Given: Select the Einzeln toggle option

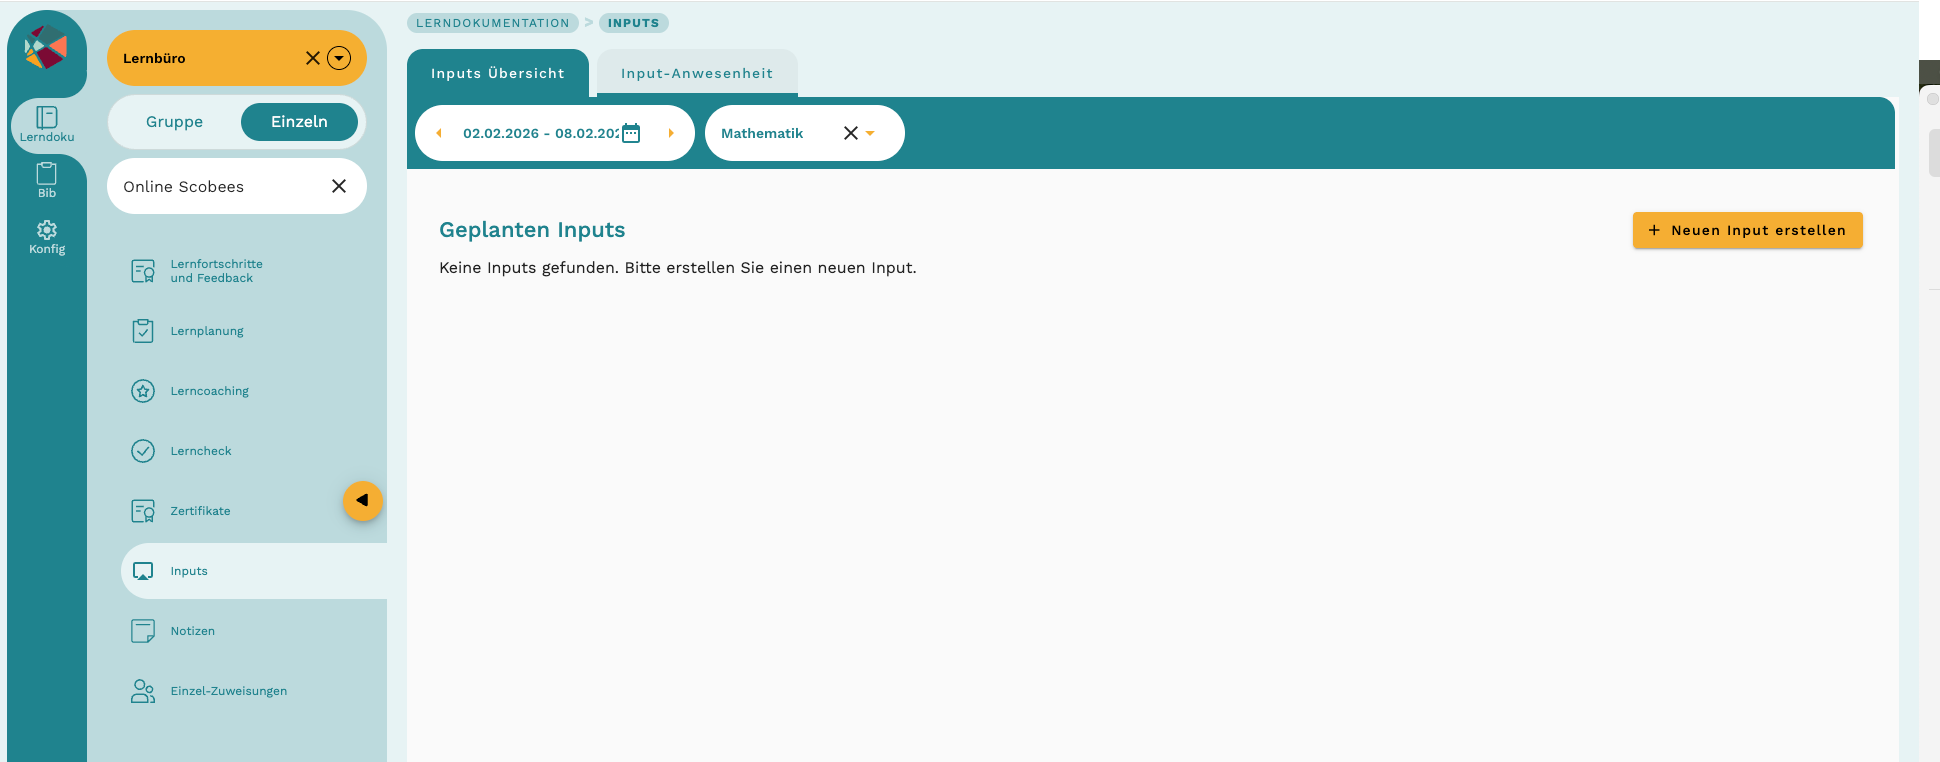Looking at the screenshot, I should point(299,122).
